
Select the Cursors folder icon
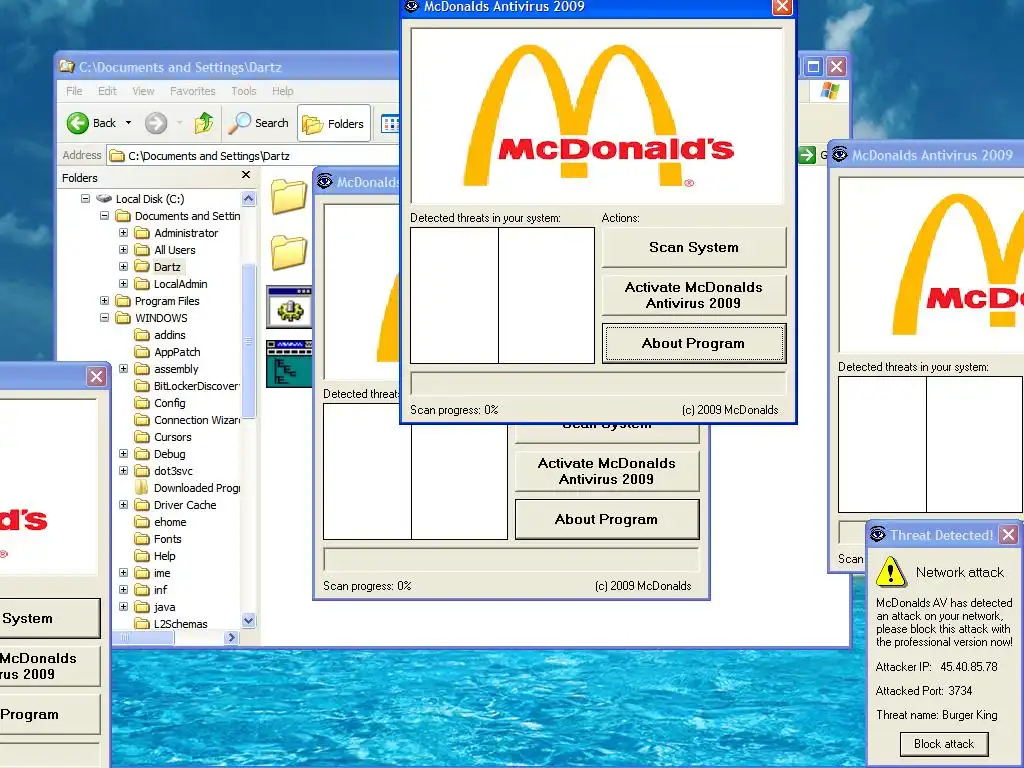pos(142,437)
